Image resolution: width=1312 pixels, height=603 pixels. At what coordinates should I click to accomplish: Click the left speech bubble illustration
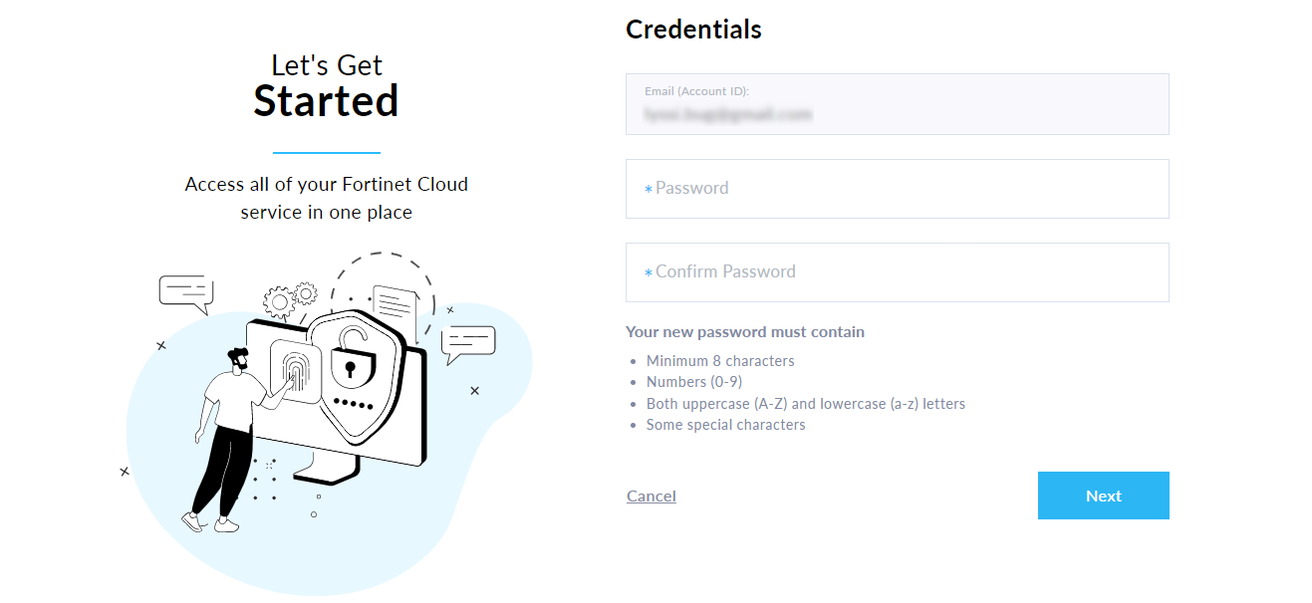coord(186,290)
